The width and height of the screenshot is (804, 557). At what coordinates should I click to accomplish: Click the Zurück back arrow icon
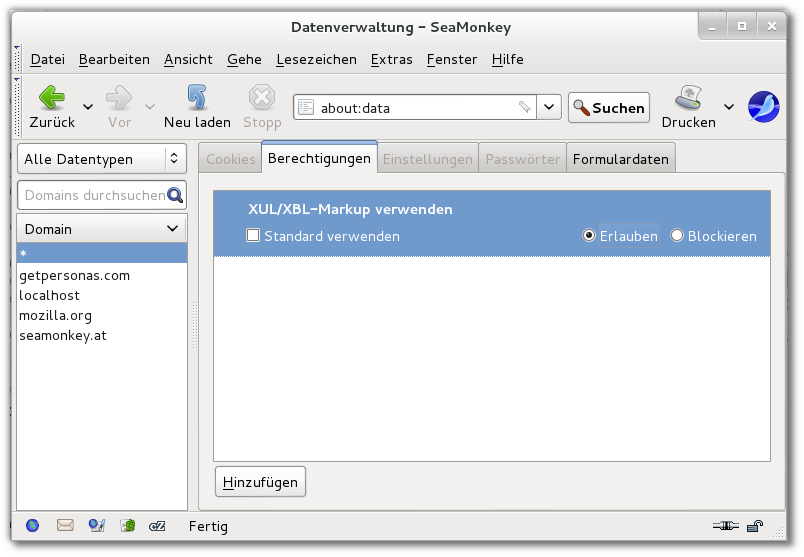click(x=51, y=98)
